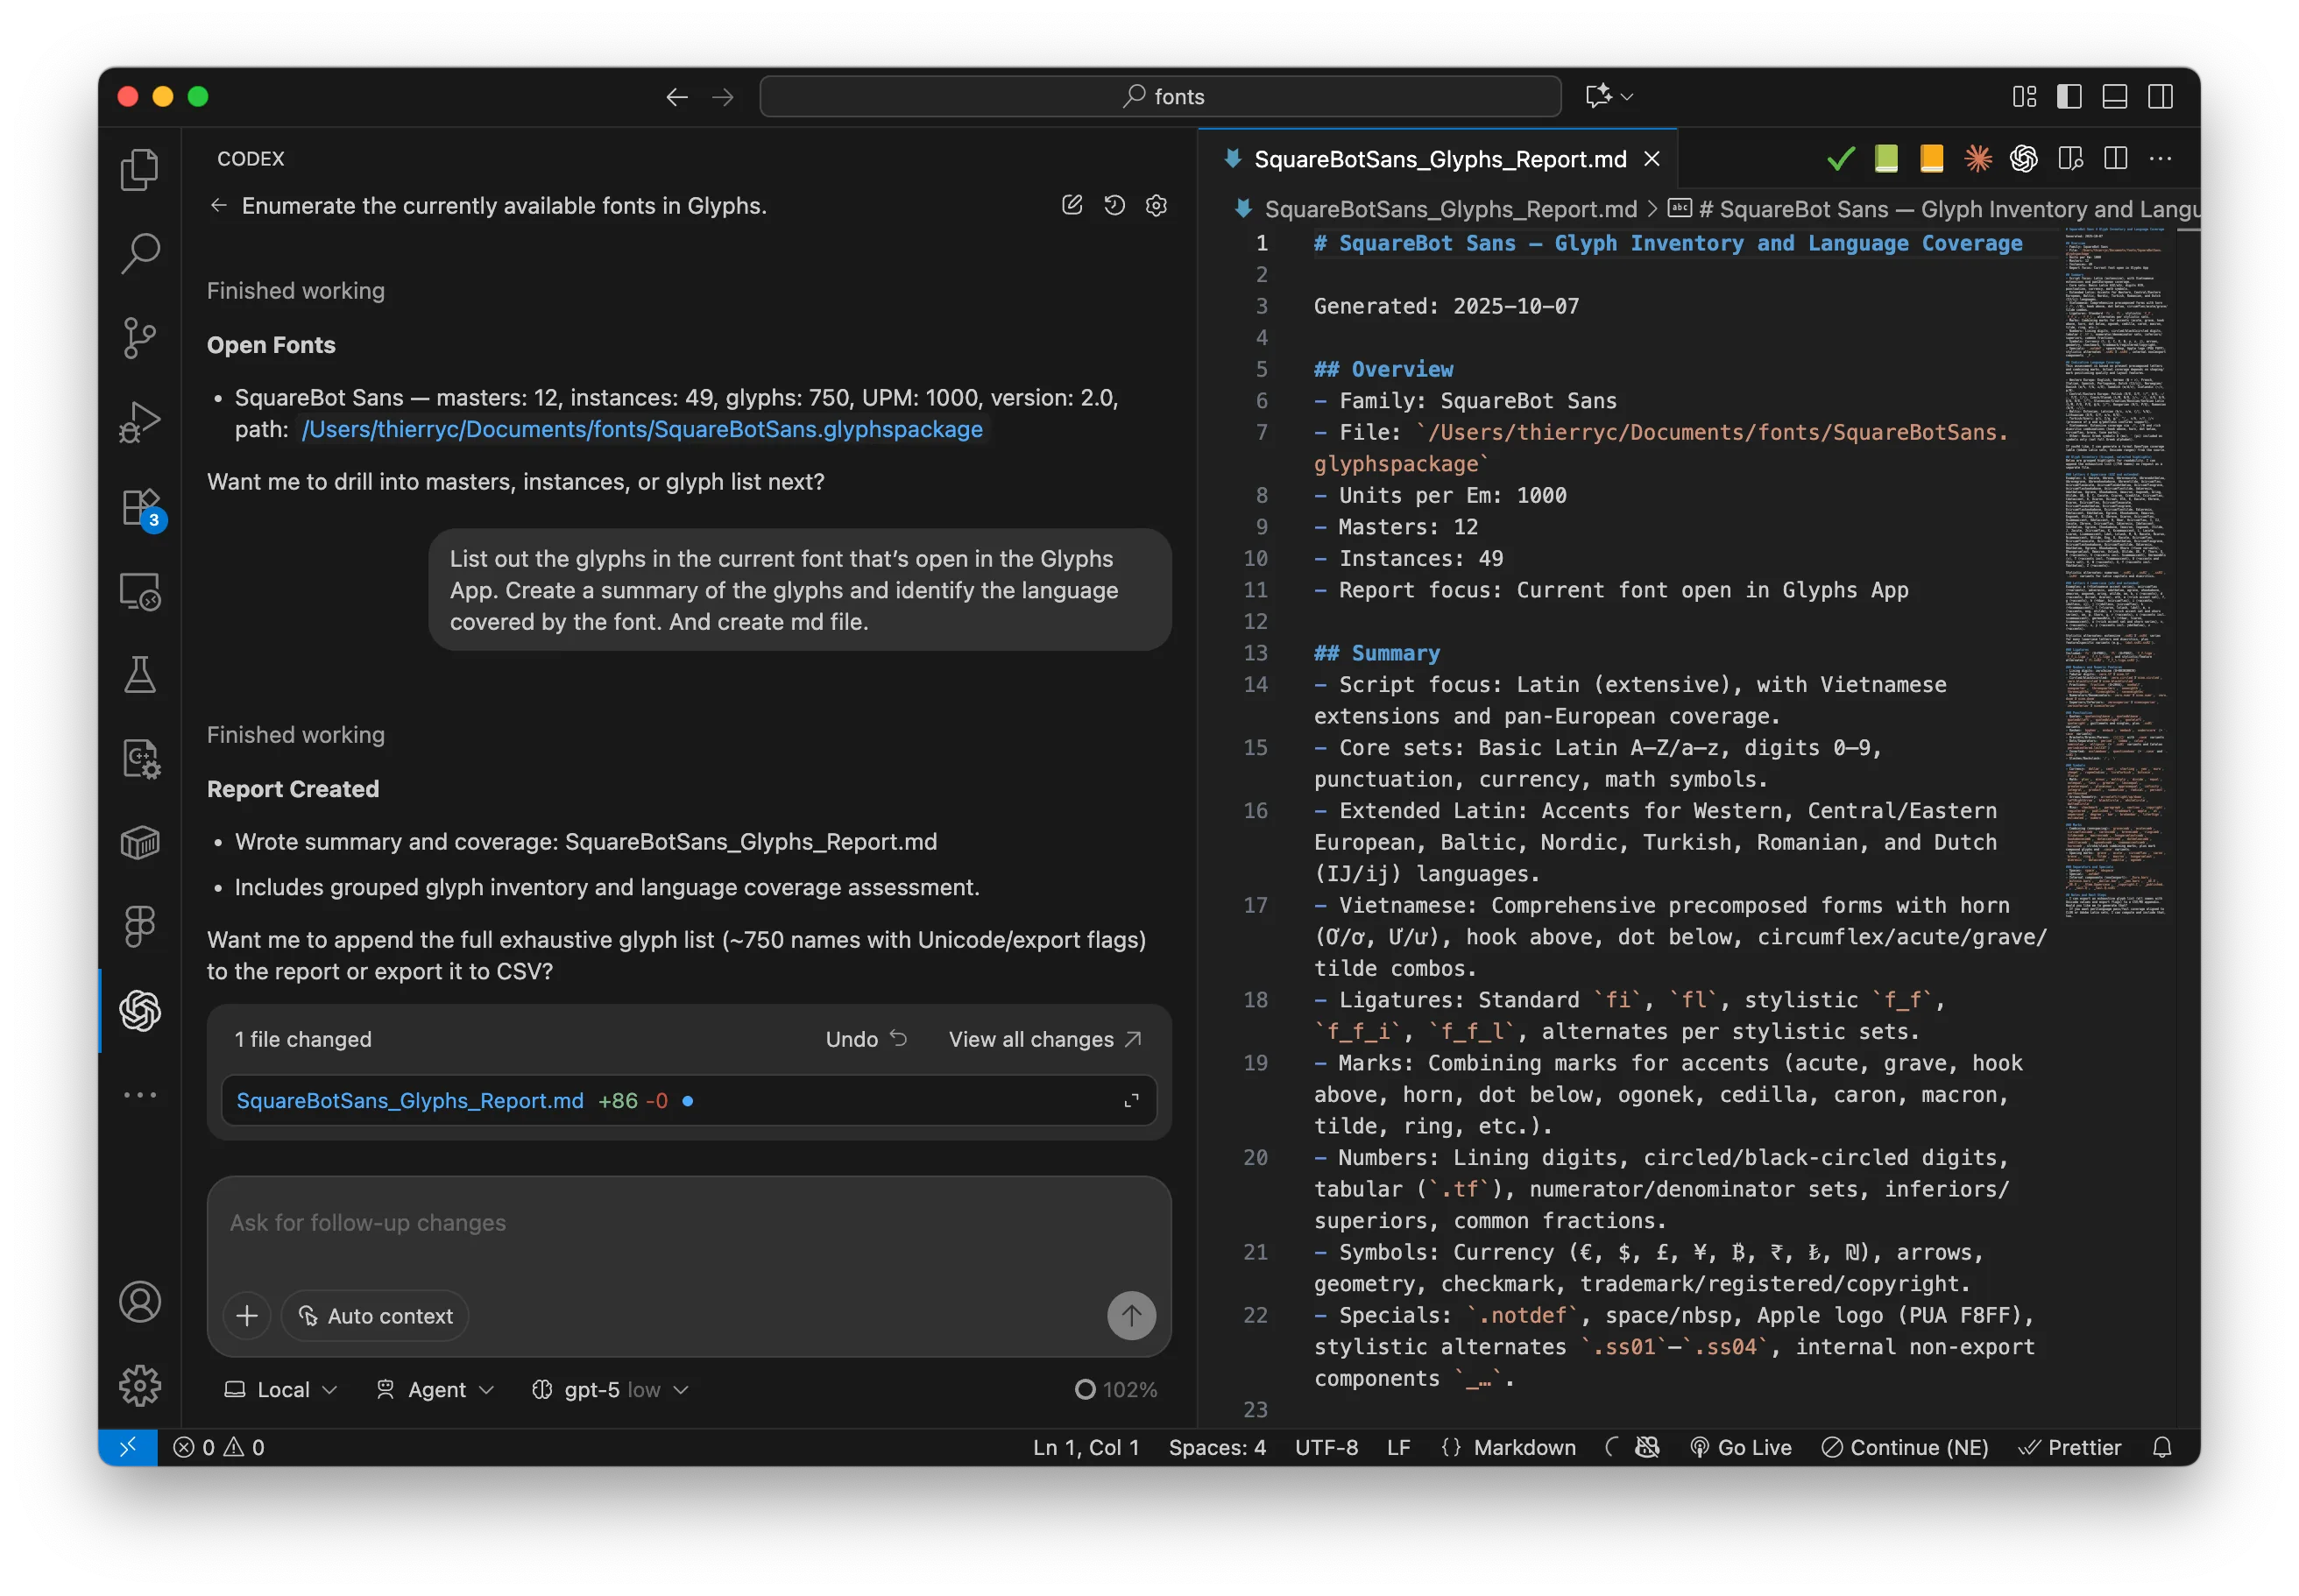This screenshot has height=1596, width=2299.
Task: Open SquareBotSans.glyphspackage path link
Action: [642, 429]
